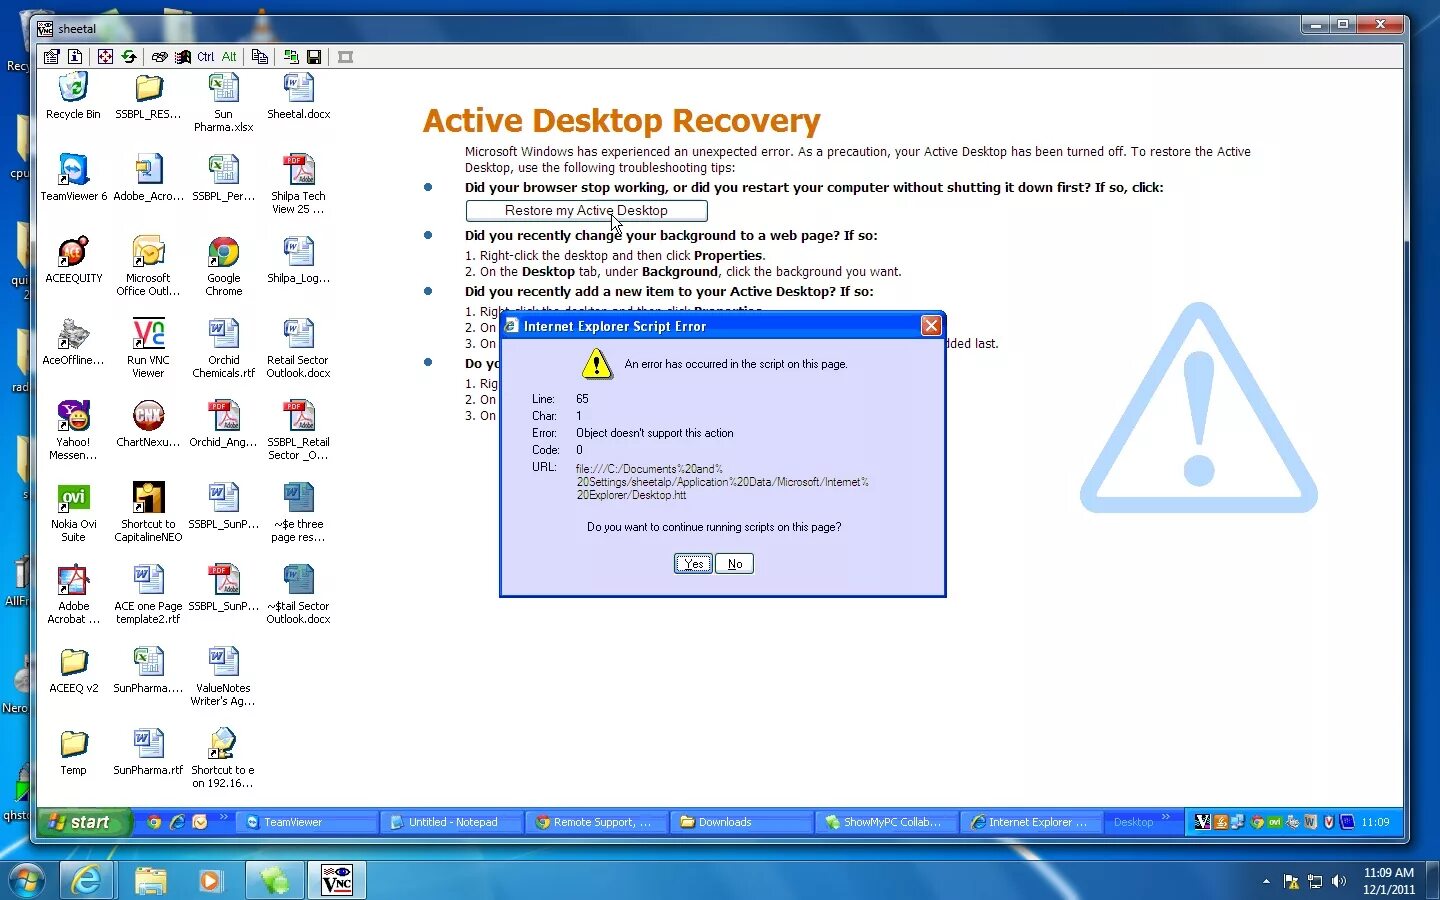Click Restore my Active Desktop button
The image size is (1440, 900).
[x=586, y=210]
